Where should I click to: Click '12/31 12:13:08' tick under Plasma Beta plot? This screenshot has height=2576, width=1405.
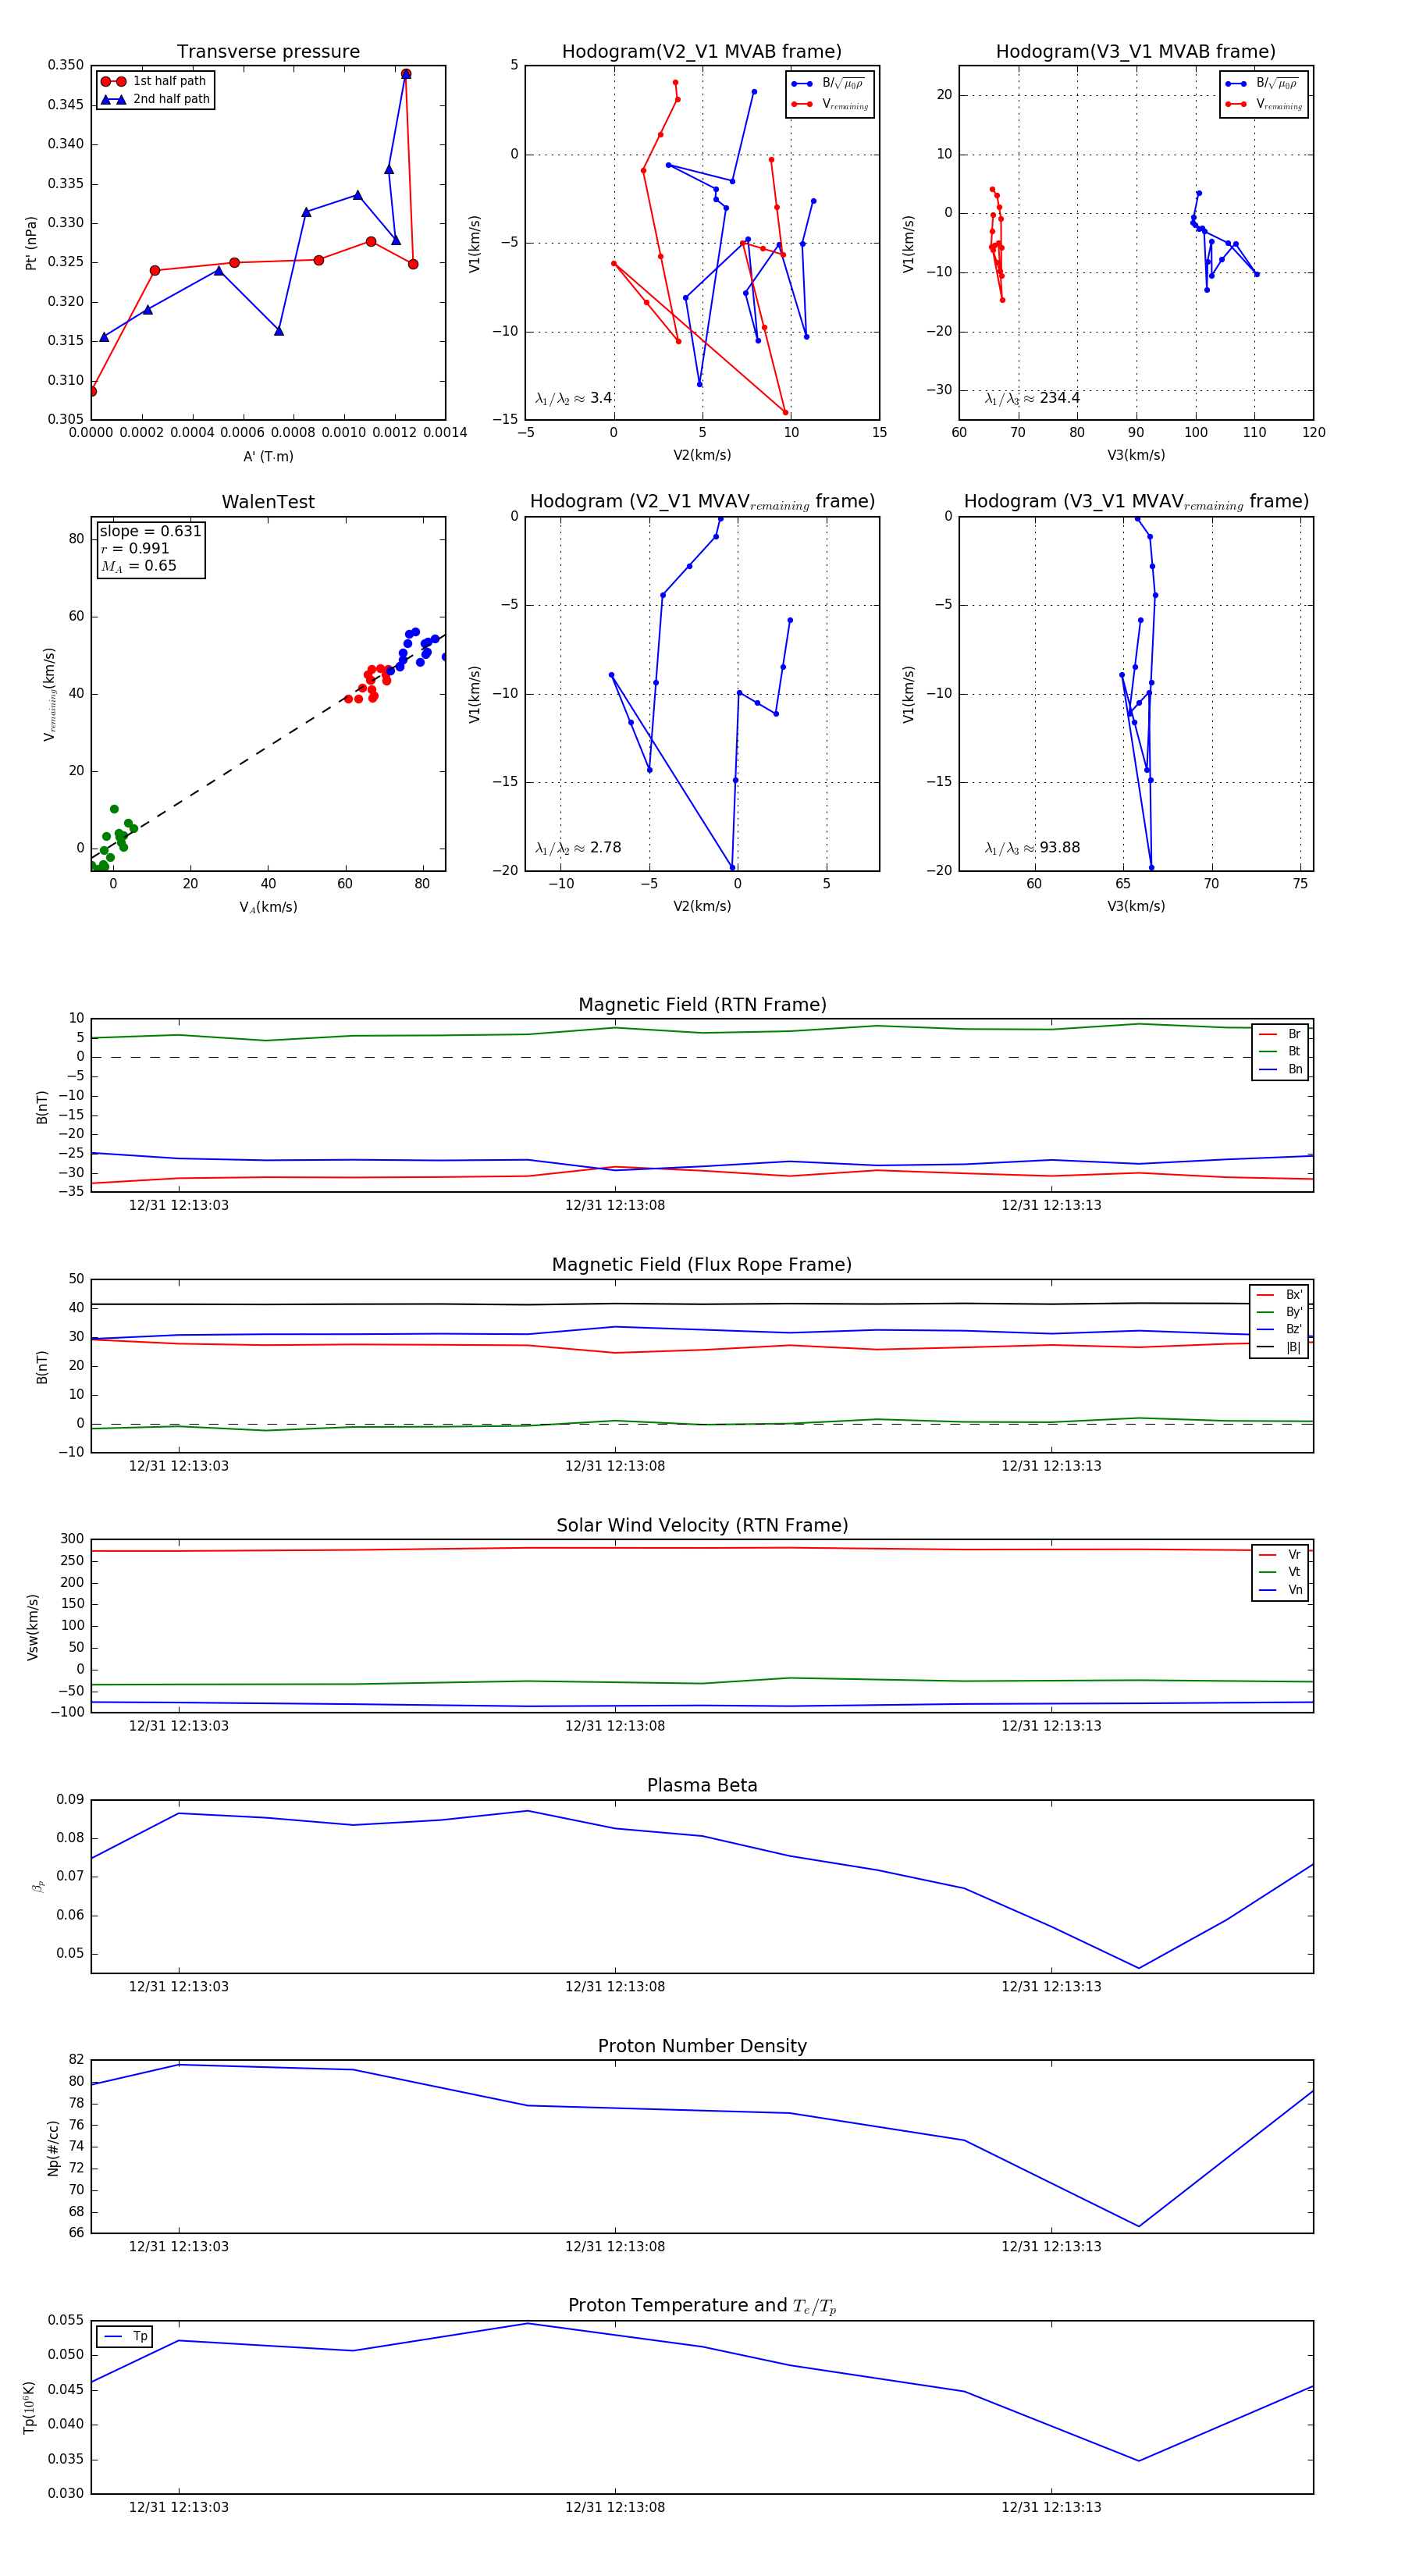[615, 1987]
